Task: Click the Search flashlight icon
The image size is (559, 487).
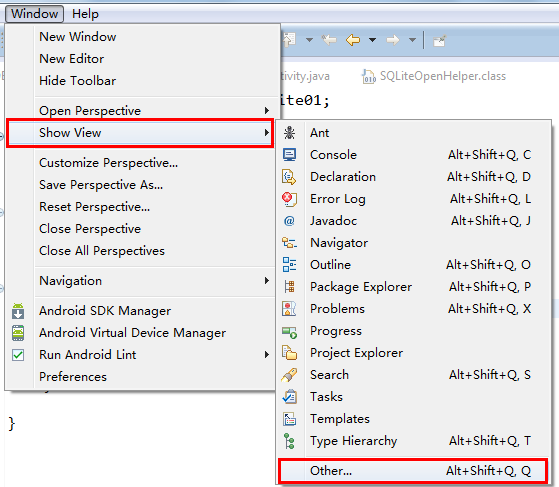Action: tap(289, 375)
